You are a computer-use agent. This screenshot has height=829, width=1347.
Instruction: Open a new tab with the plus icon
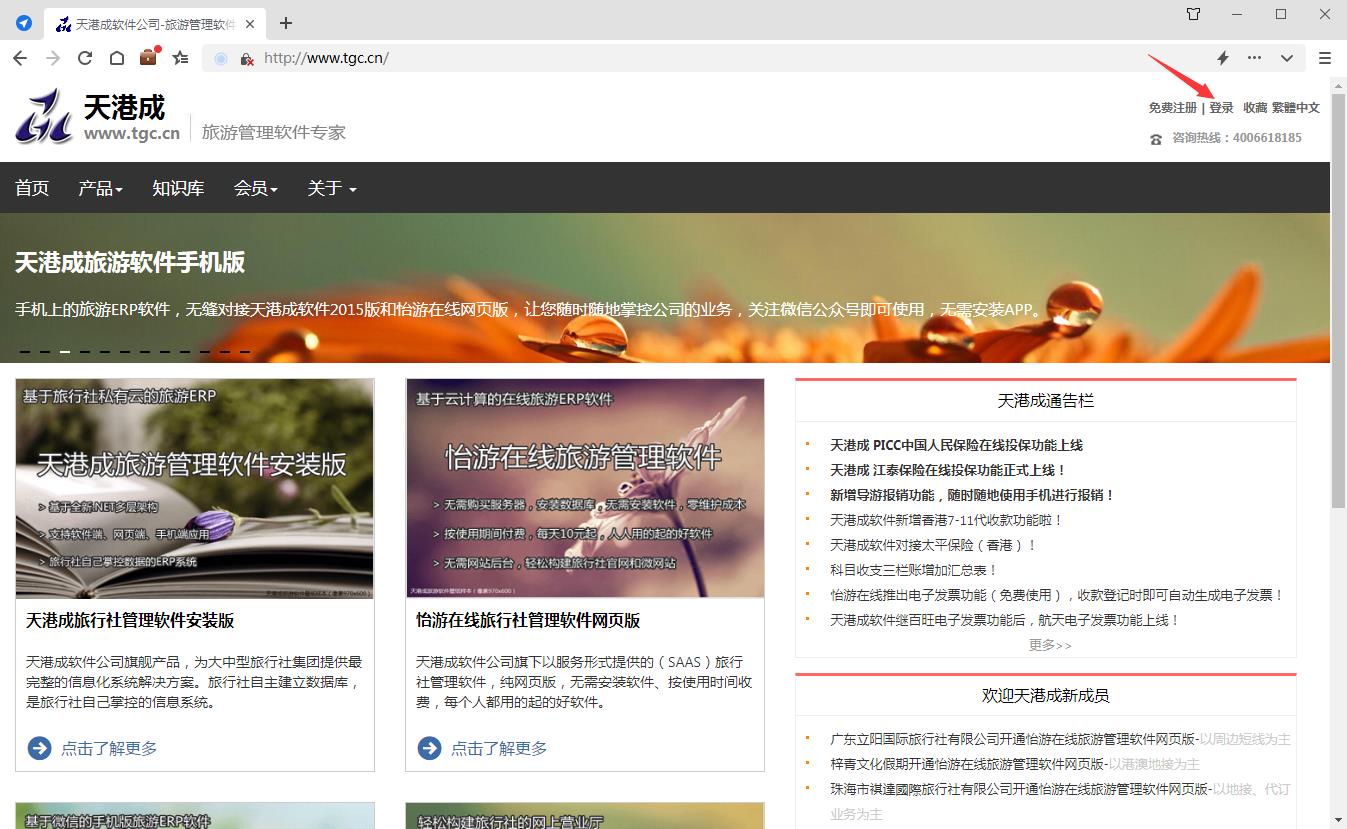pos(286,23)
